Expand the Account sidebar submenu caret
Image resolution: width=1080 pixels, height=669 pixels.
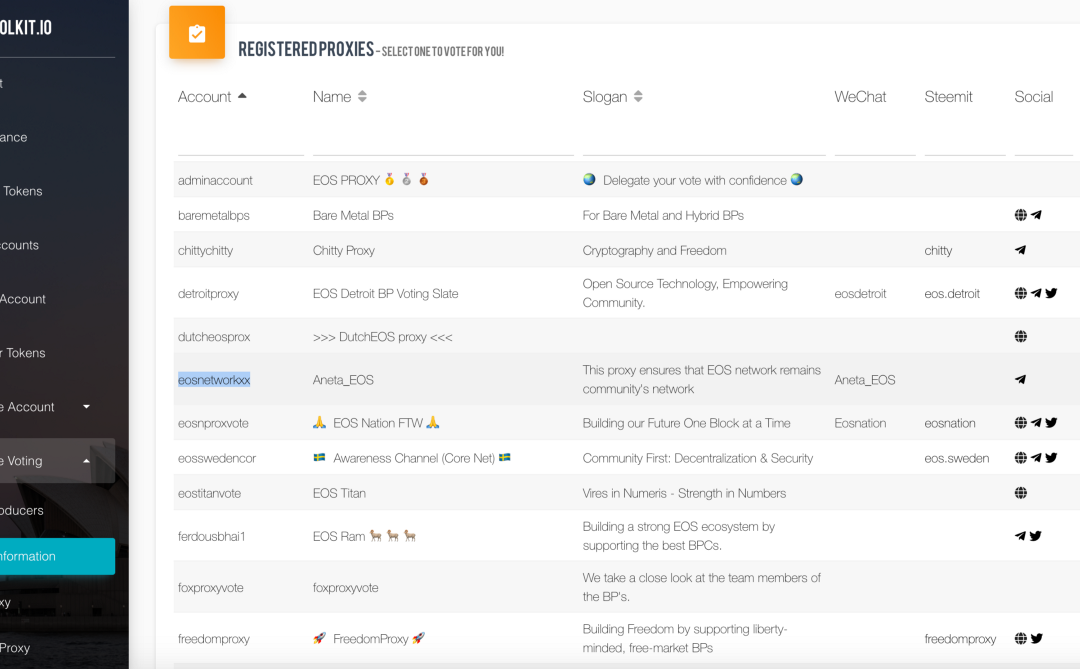tap(86, 407)
